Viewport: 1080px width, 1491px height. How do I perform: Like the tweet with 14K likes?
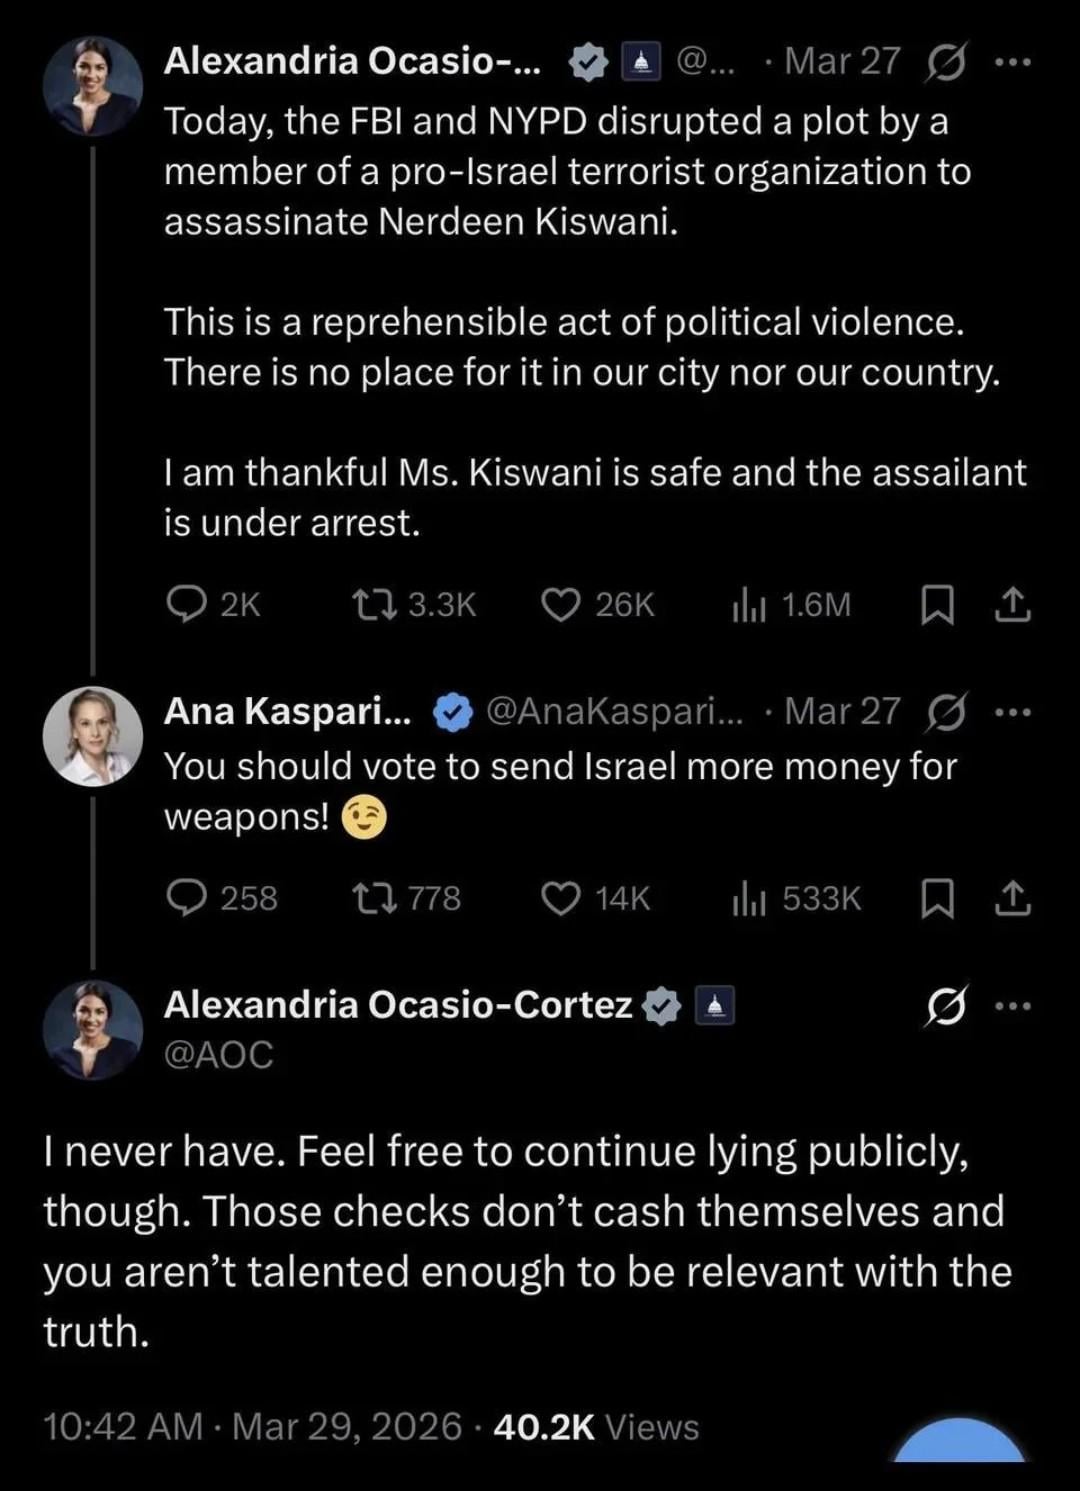point(561,897)
